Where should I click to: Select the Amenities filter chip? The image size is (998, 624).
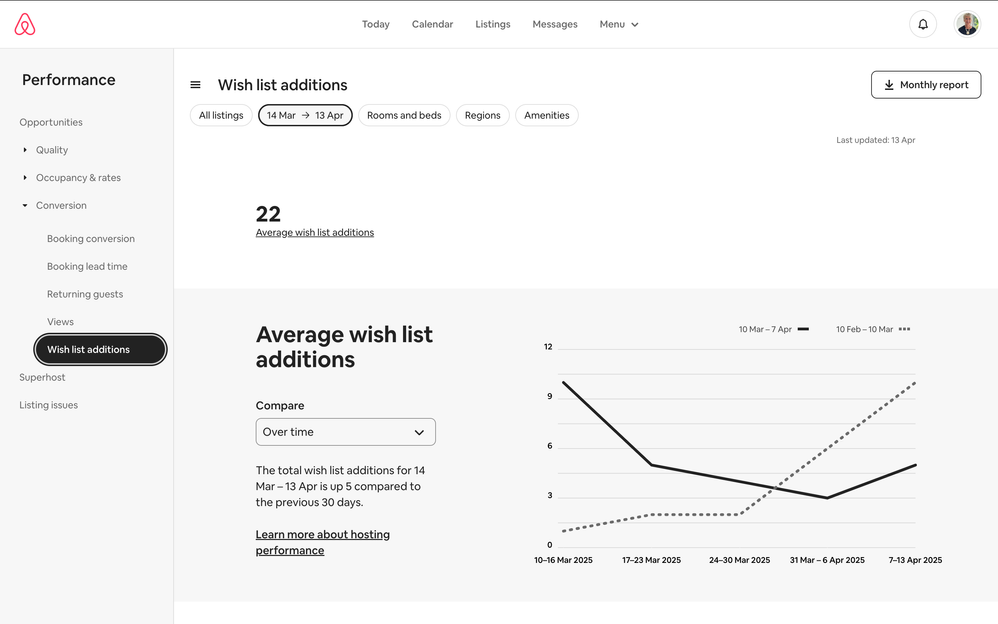546,116
